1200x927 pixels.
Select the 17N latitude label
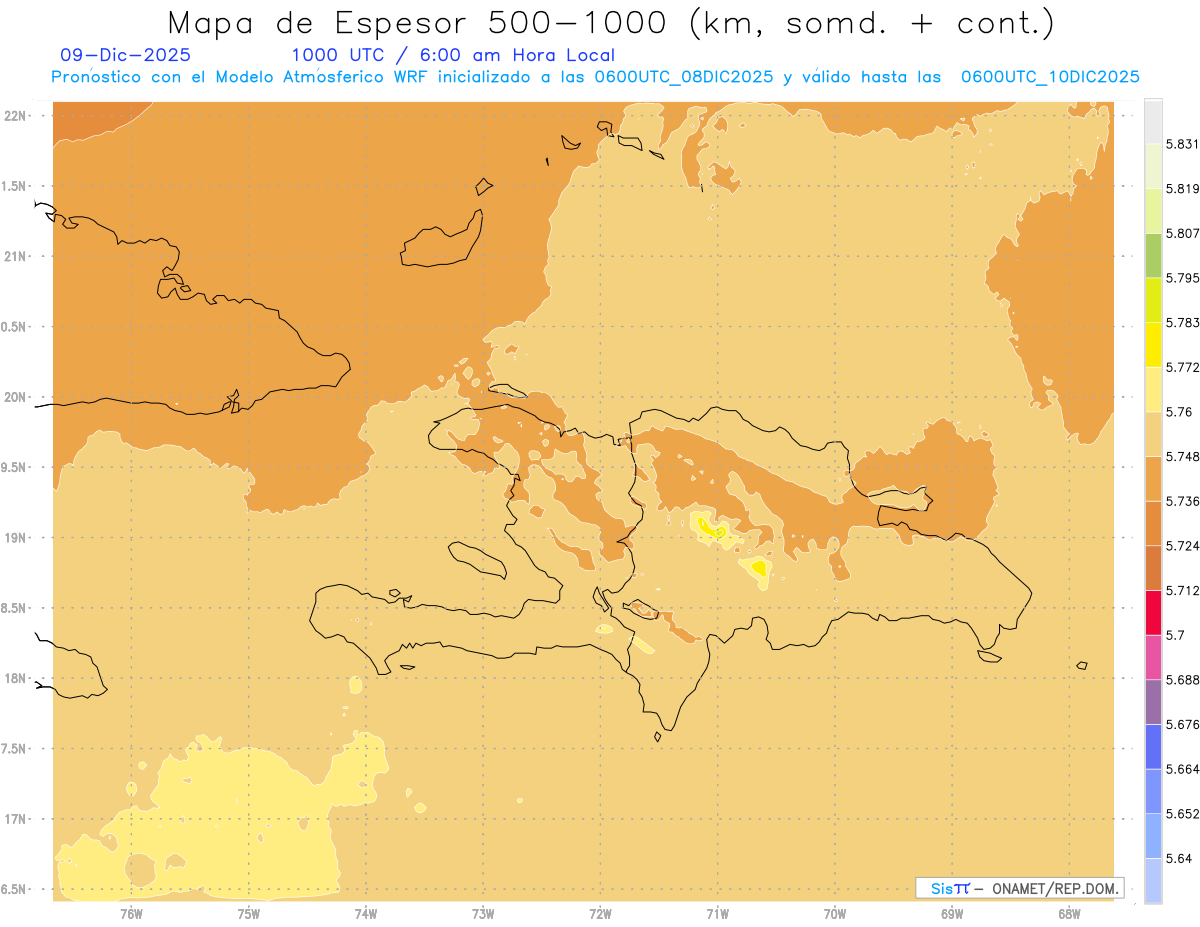click(15, 819)
